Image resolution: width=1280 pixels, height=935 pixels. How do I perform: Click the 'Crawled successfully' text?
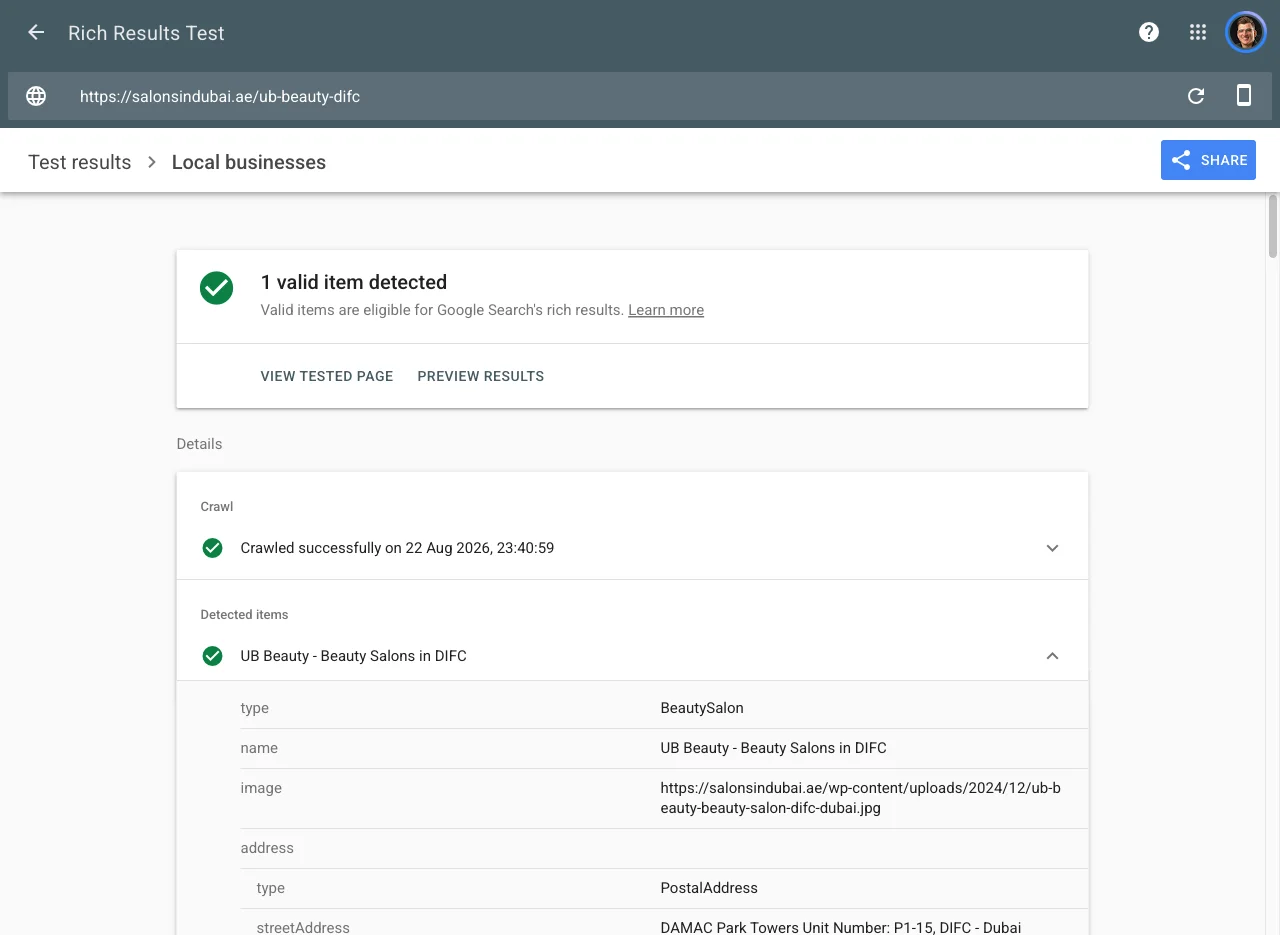point(397,548)
